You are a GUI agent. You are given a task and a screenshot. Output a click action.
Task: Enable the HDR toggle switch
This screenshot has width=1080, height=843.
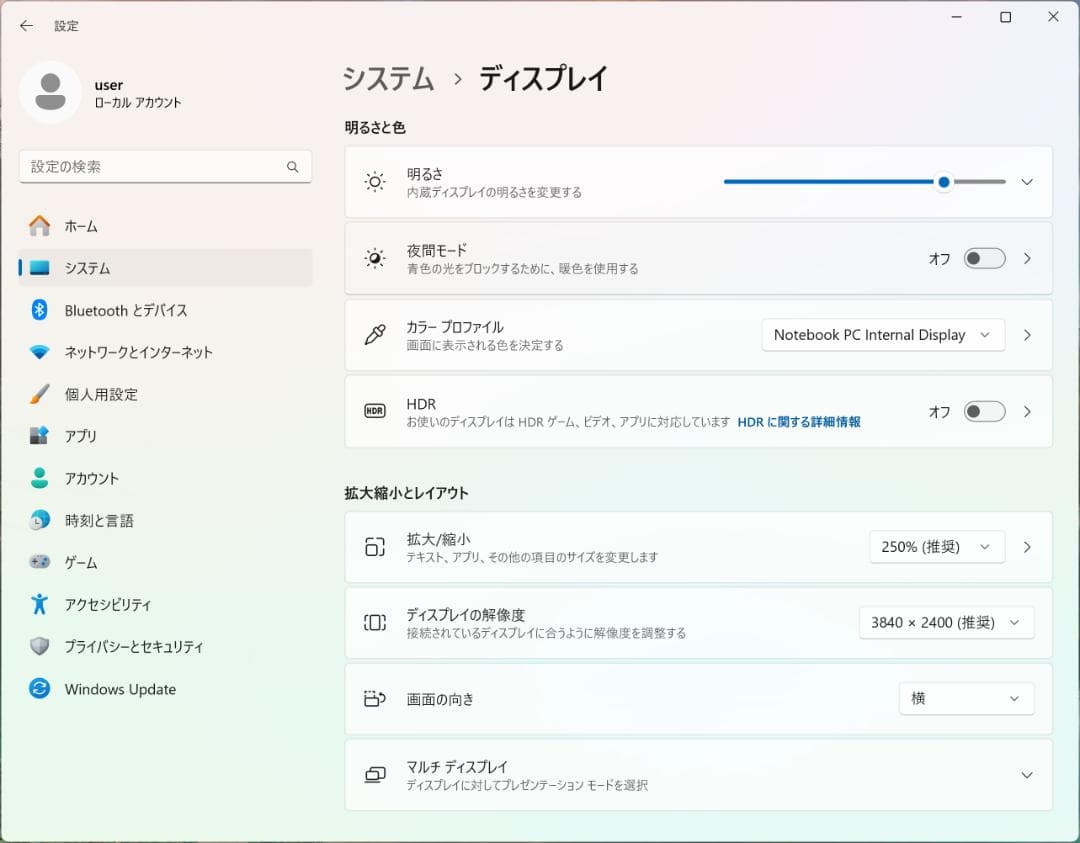[984, 412]
